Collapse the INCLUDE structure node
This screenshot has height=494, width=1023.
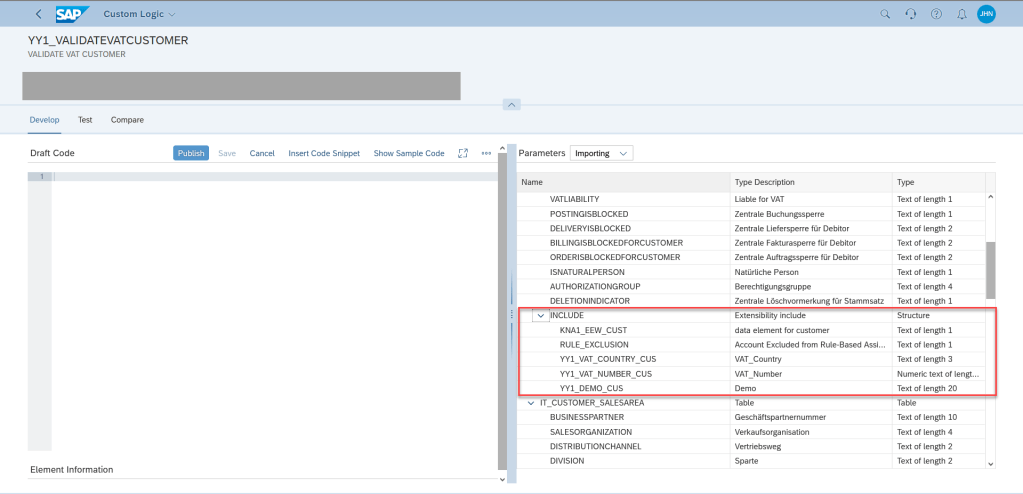pyautogui.click(x=540, y=316)
